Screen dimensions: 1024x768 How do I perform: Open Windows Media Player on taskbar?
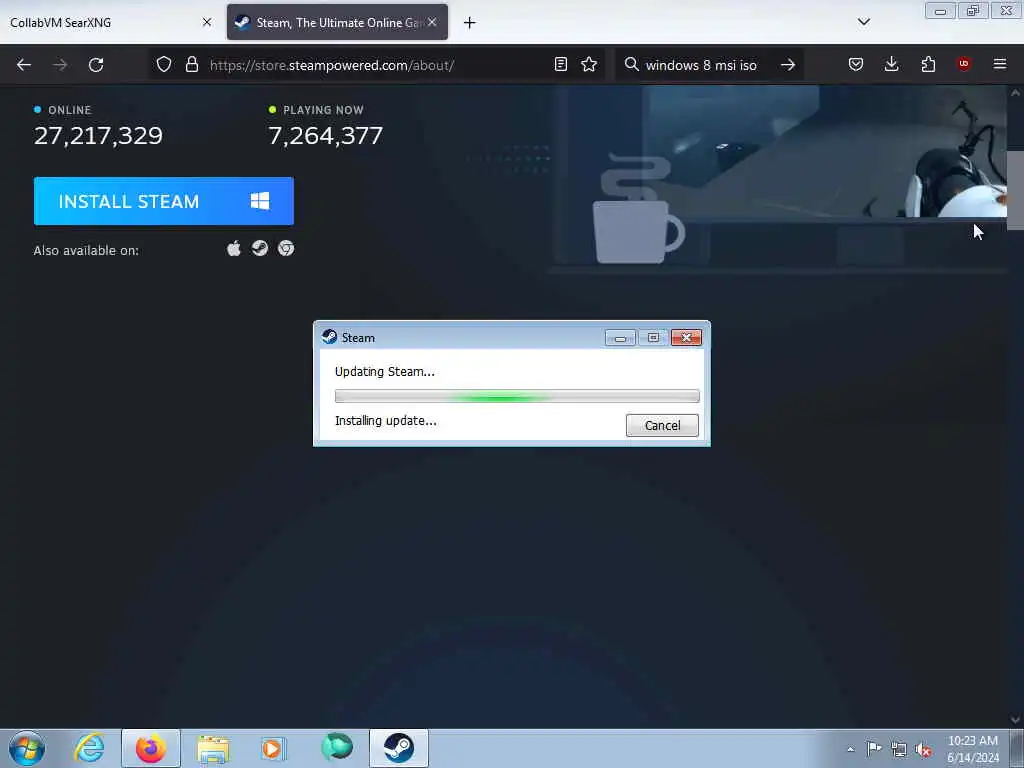[x=273, y=748]
